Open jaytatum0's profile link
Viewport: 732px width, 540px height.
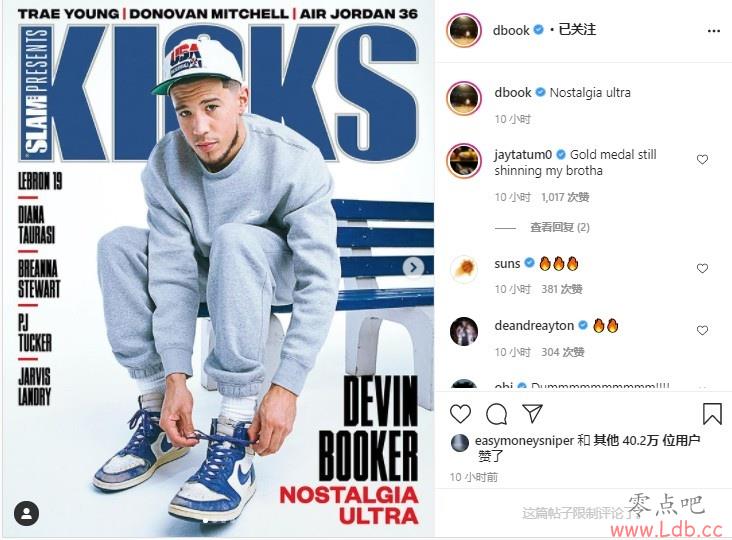point(523,154)
